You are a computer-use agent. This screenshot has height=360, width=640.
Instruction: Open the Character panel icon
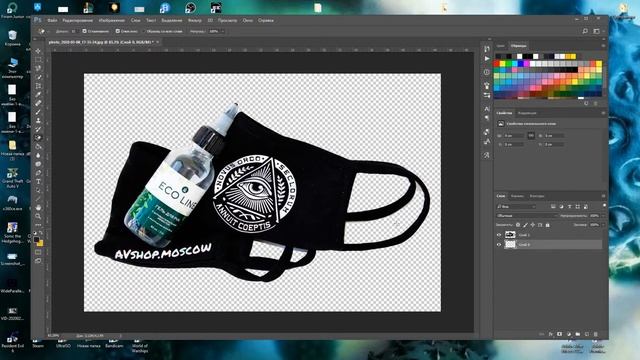487,109
